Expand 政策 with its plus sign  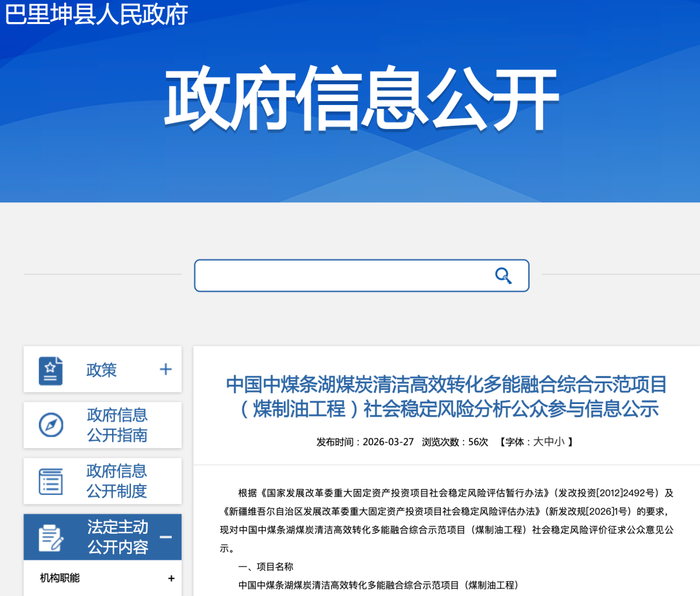coord(166,369)
